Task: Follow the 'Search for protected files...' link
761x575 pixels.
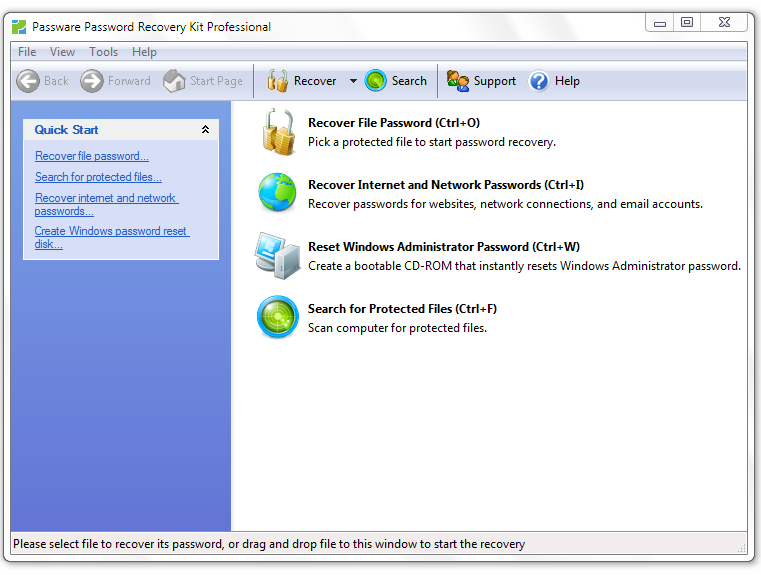Action: (98, 177)
